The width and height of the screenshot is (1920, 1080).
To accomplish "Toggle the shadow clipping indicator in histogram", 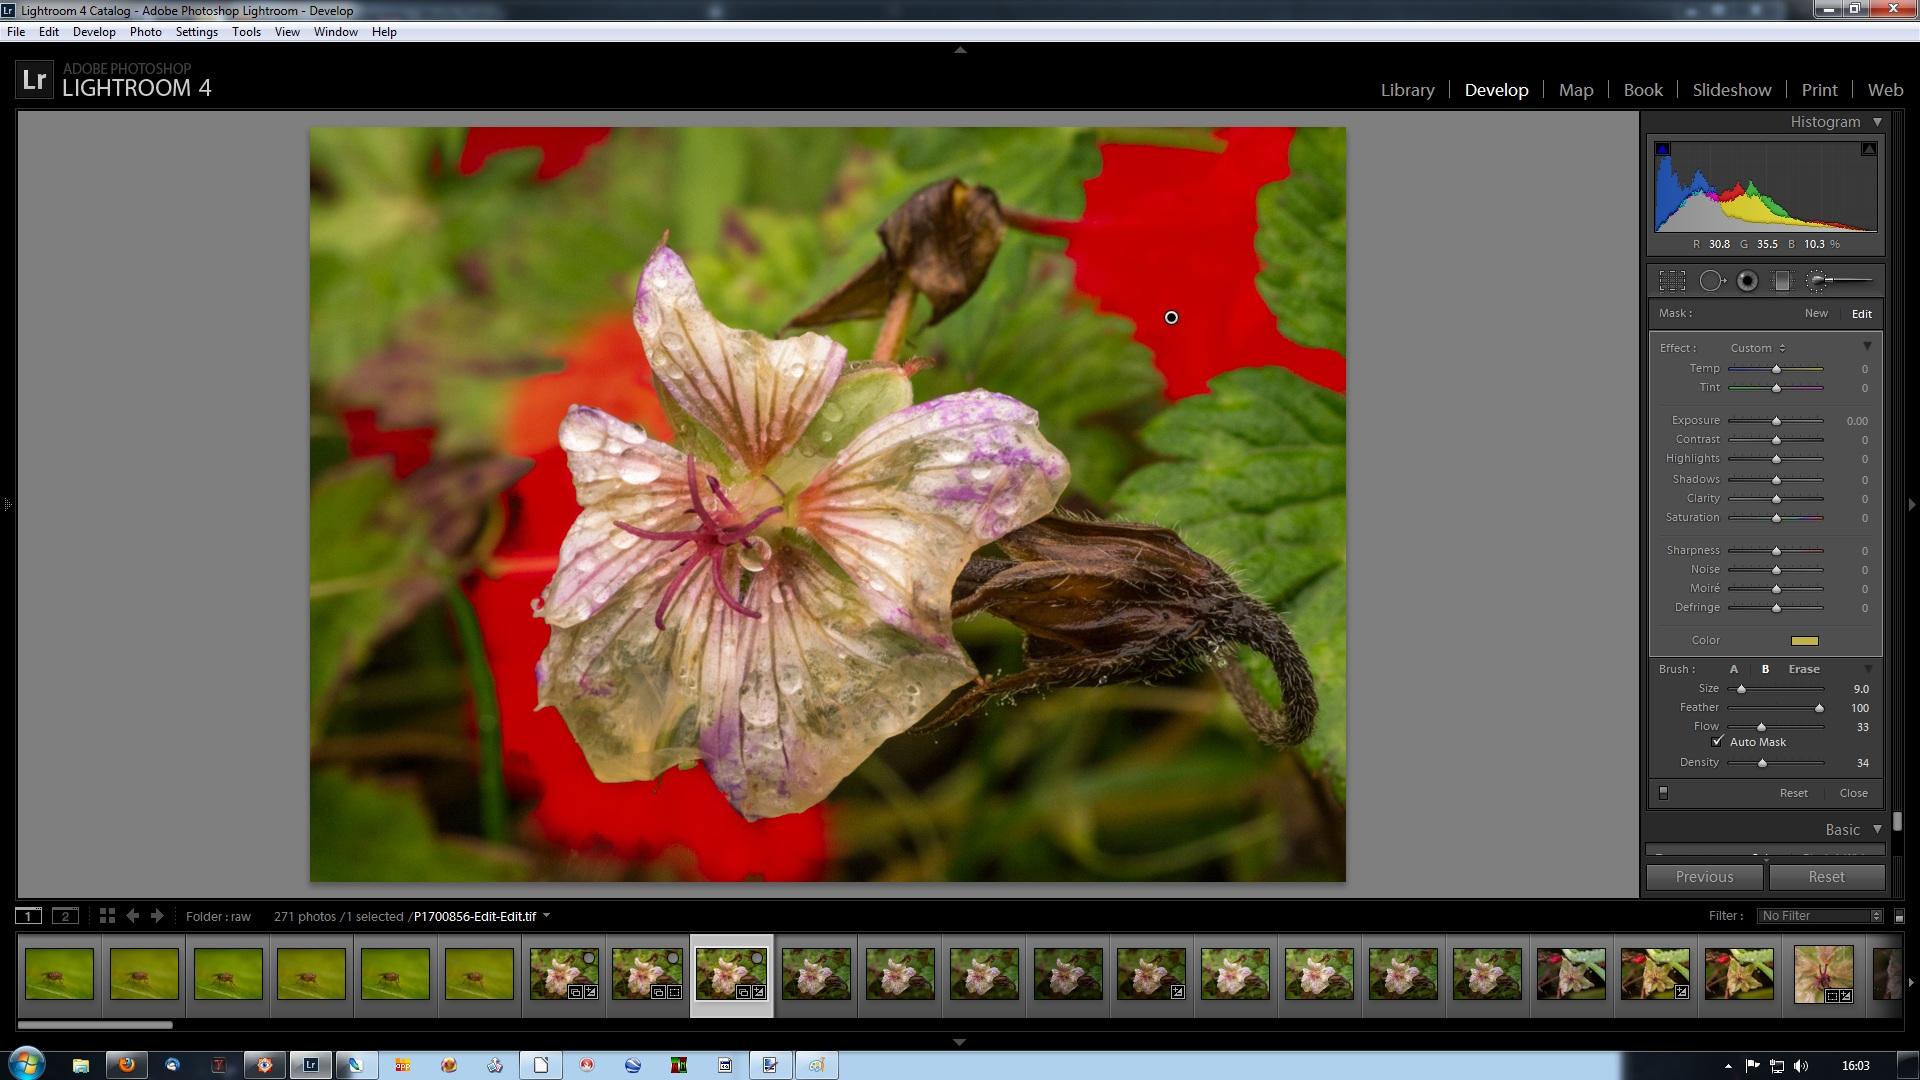I will 1663,149.
